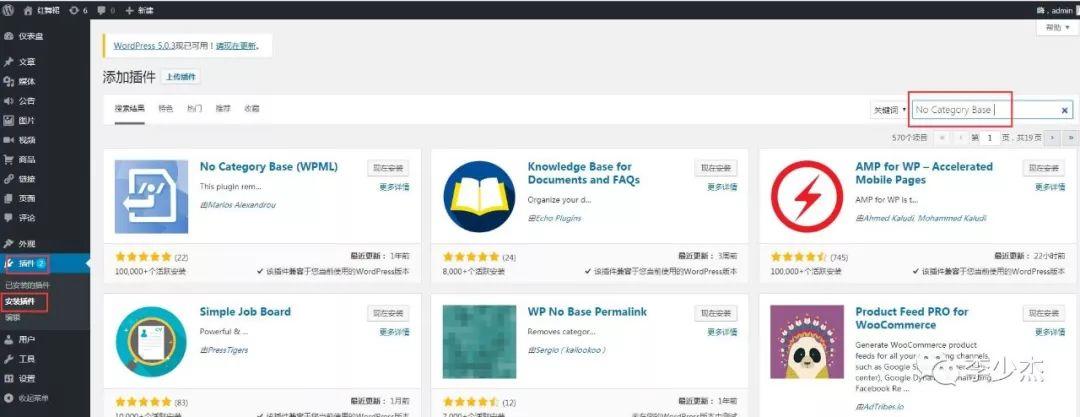
Task: Click the current page number field
Action: tap(990, 138)
